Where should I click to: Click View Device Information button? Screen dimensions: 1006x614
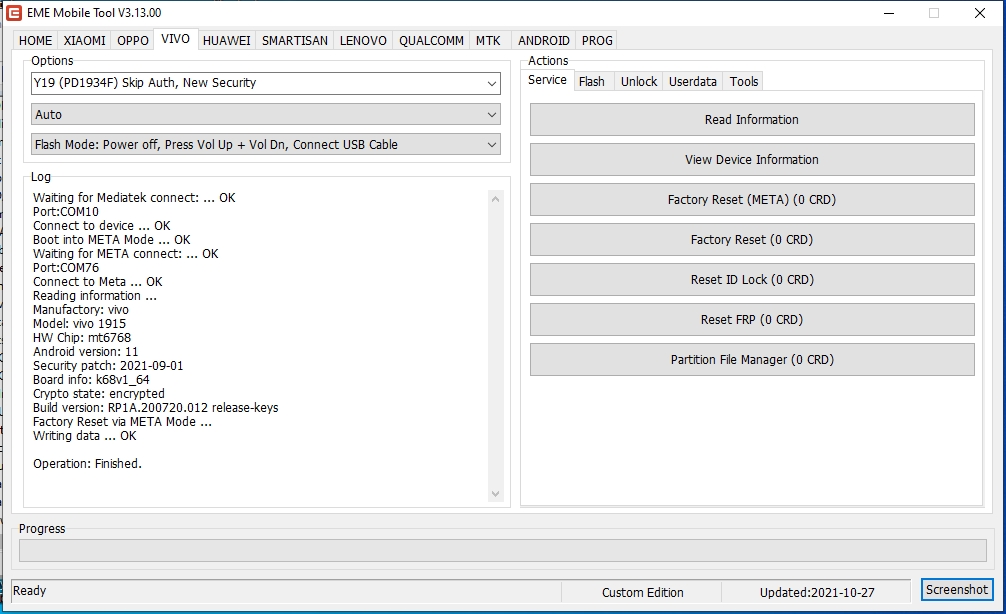pyautogui.click(x=752, y=160)
